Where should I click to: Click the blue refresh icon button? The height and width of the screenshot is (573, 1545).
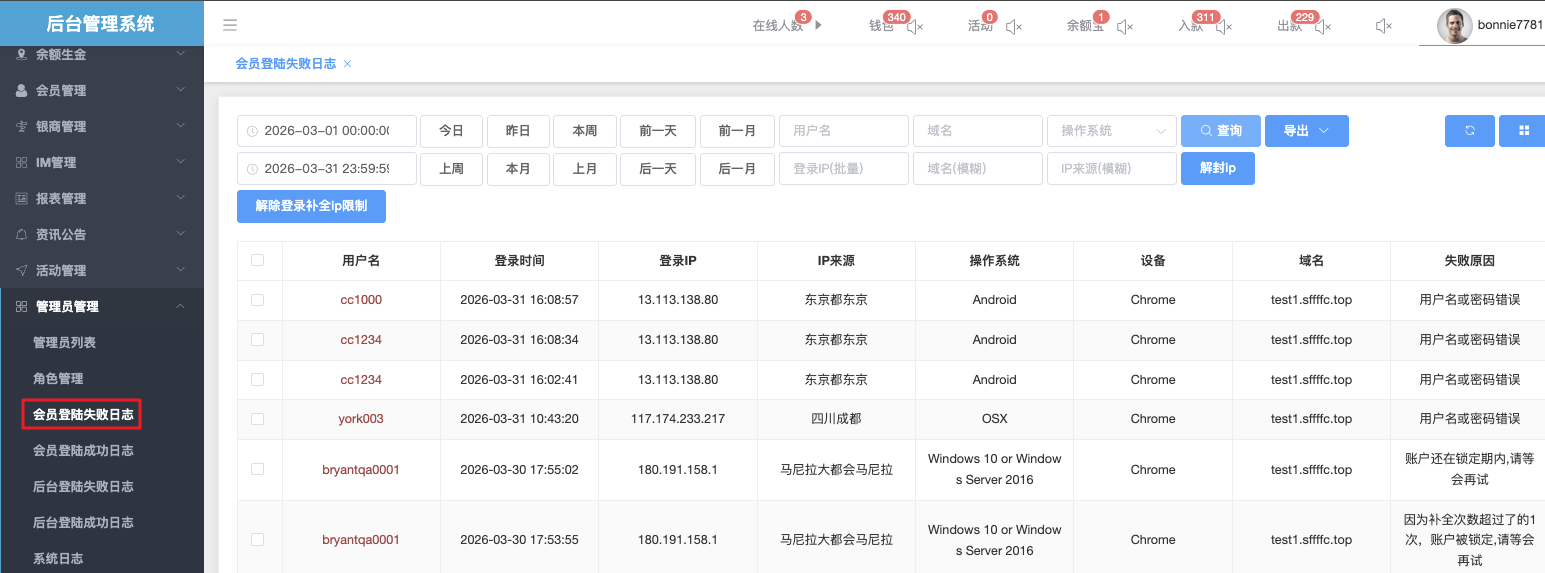(x=1469, y=131)
